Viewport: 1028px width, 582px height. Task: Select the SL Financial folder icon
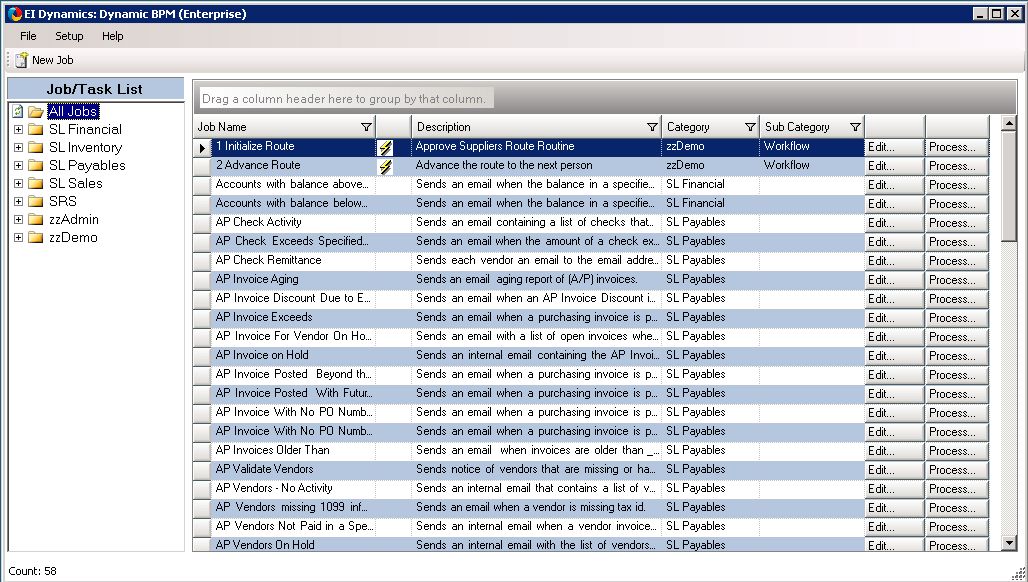tap(36, 130)
